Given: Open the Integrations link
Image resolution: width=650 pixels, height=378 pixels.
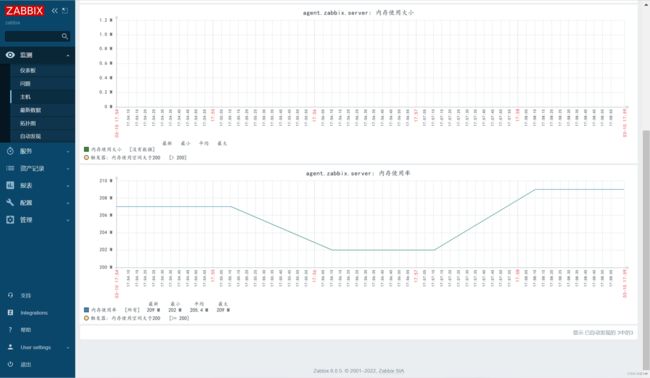Looking at the screenshot, I should click(34, 313).
